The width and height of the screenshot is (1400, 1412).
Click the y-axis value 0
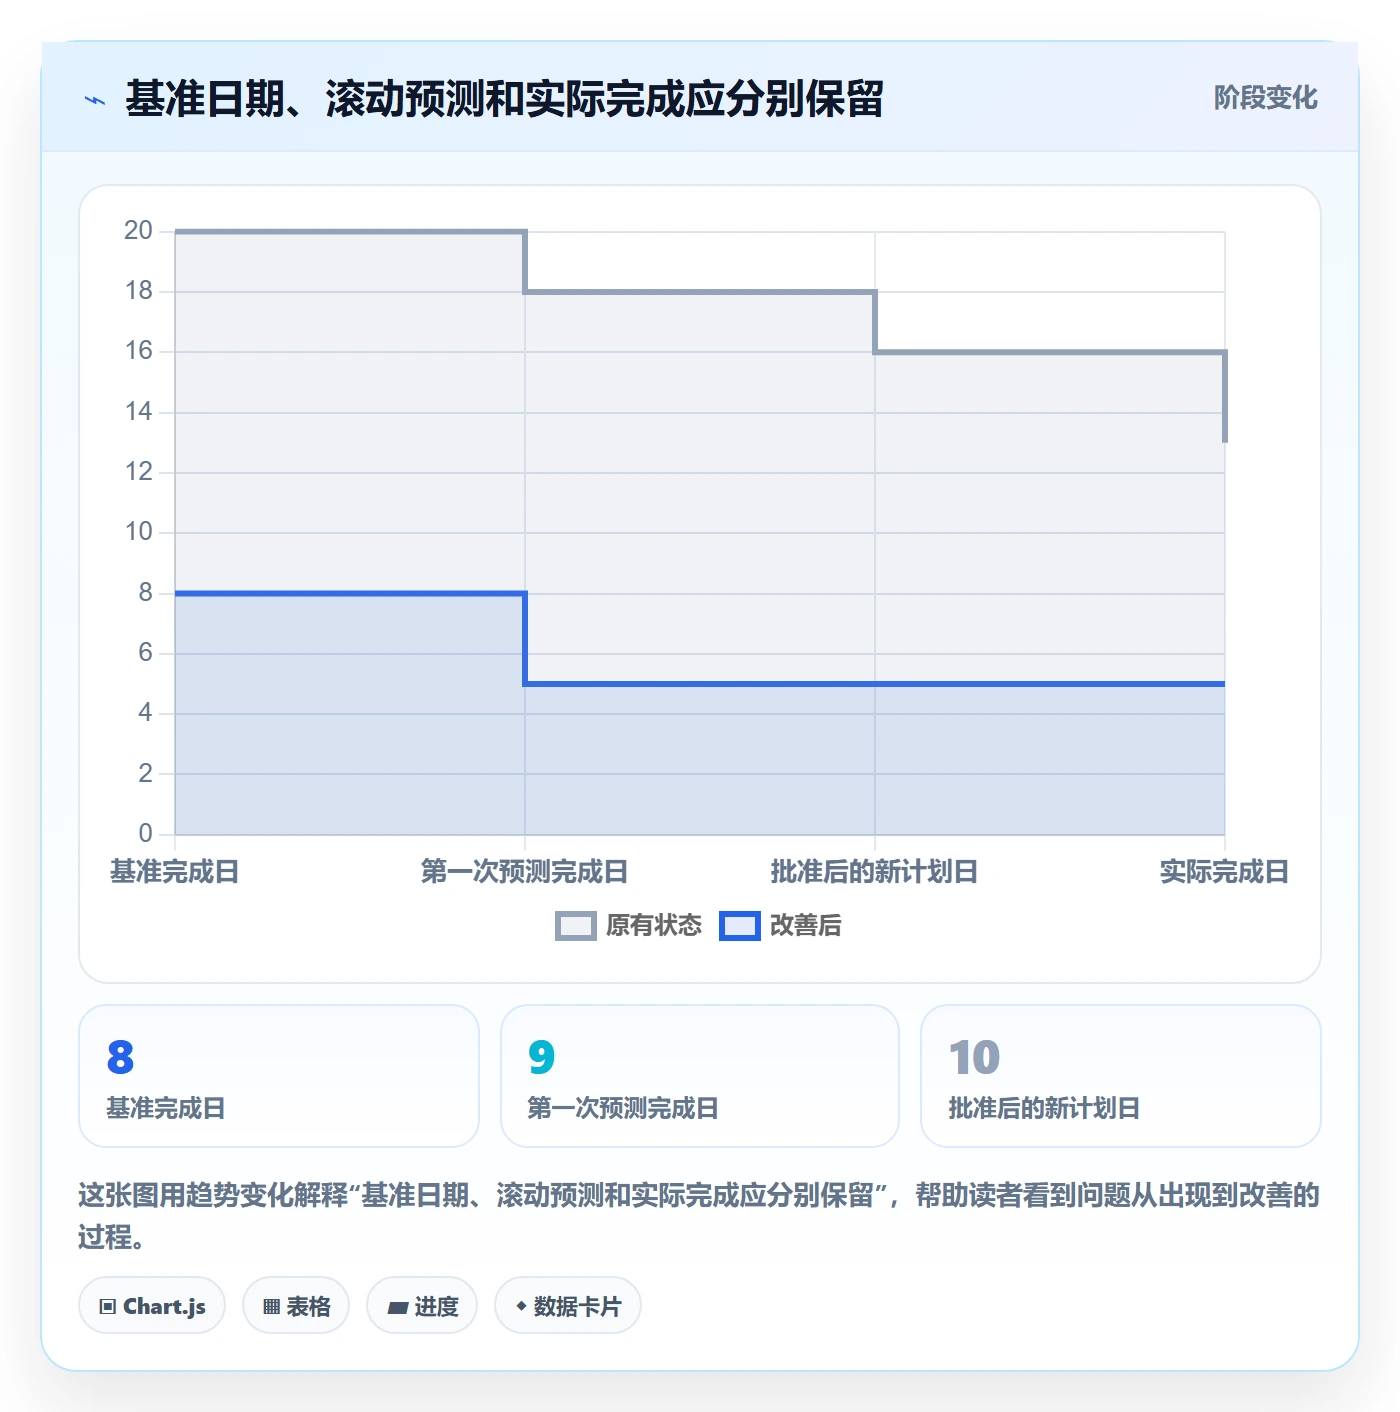coord(146,833)
